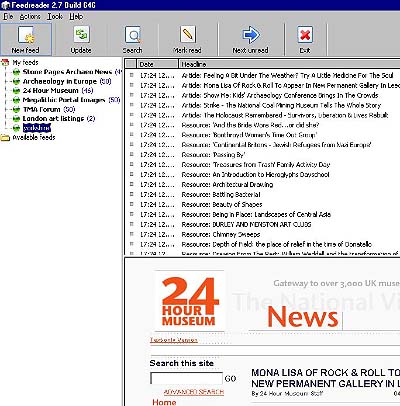Viewport: 400px width, 406px height.
Task: Open headline Resource: Architectural Drawing
Action: (227, 184)
